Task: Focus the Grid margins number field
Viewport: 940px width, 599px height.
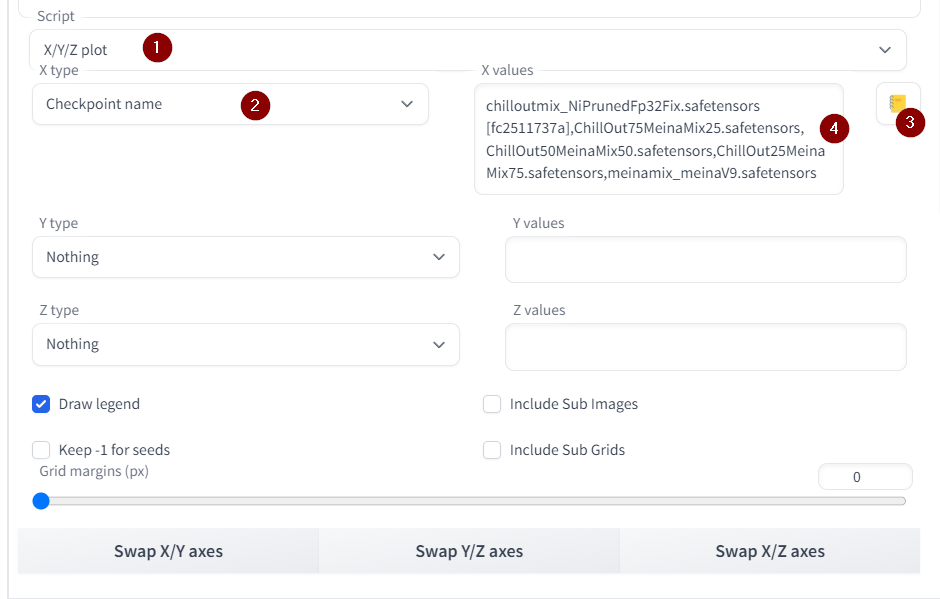Action: tap(864, 477)
